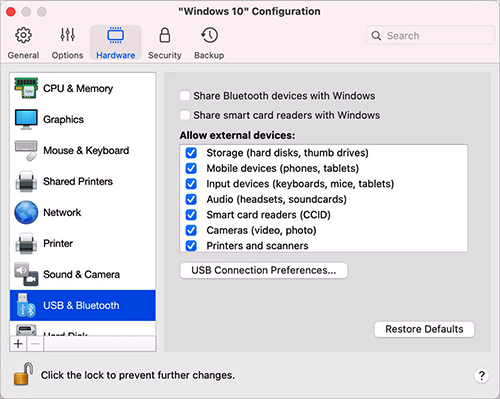Select Graphics in the hardware list
The height and width of the screenshot is (399, 500).
[x=83, y=119]
